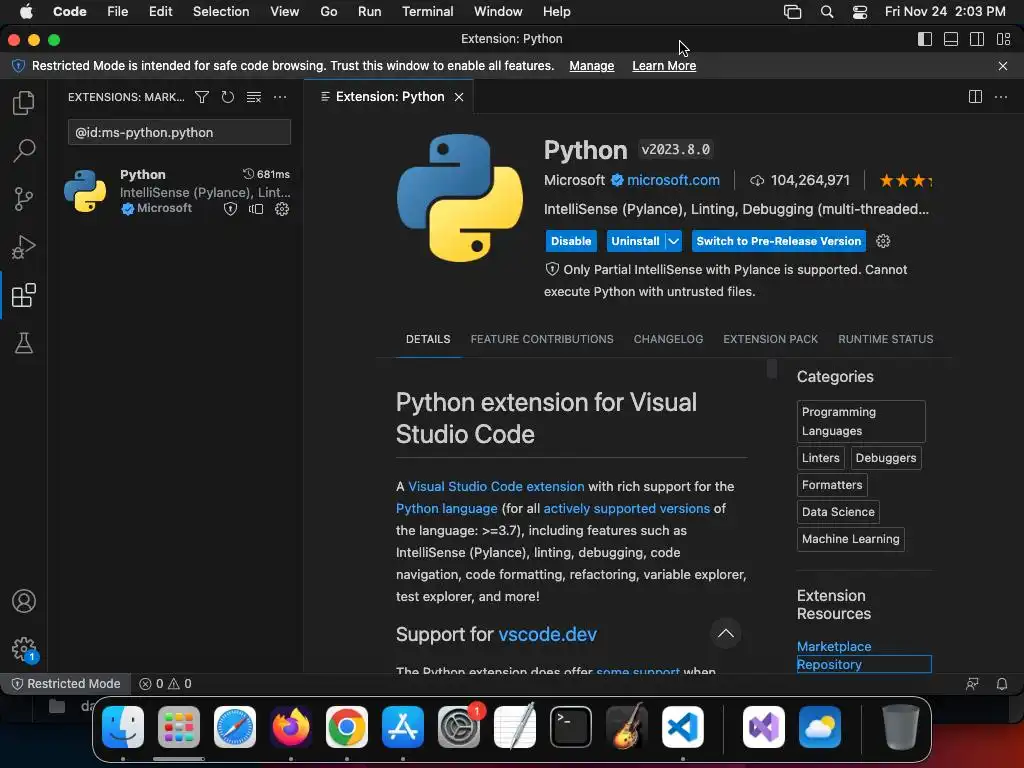Select the Programming Languages category

861,421
